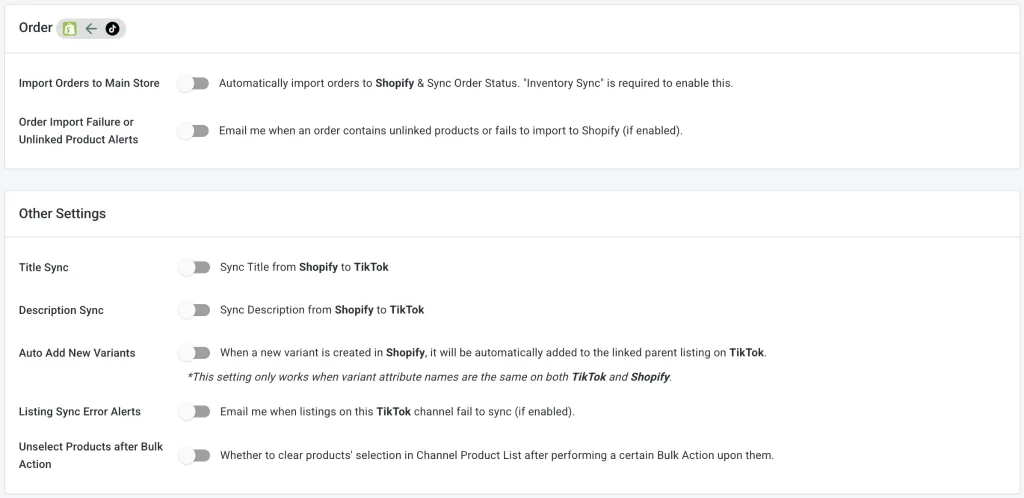
Task: Click the Unselect Products after Bulk Action label
Action: (91, 456)
